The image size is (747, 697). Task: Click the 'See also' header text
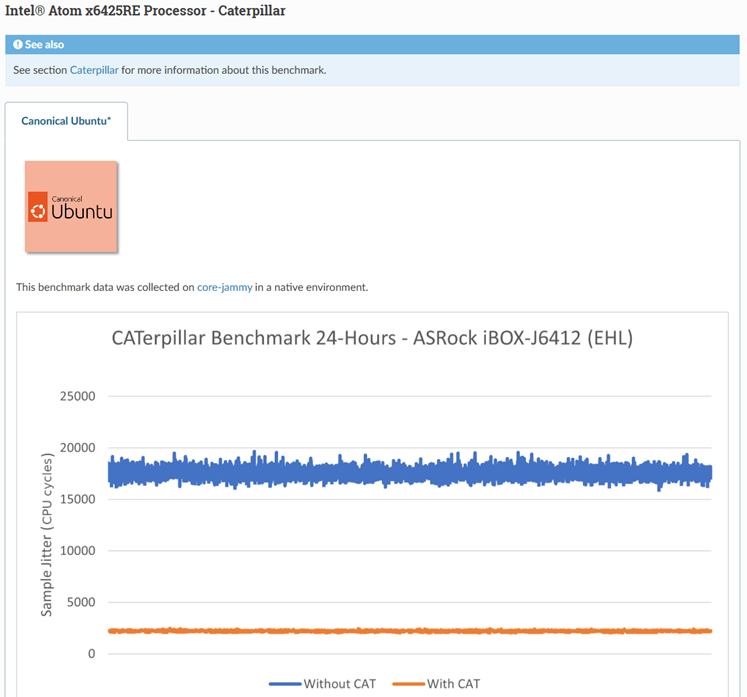click(44, 44)
